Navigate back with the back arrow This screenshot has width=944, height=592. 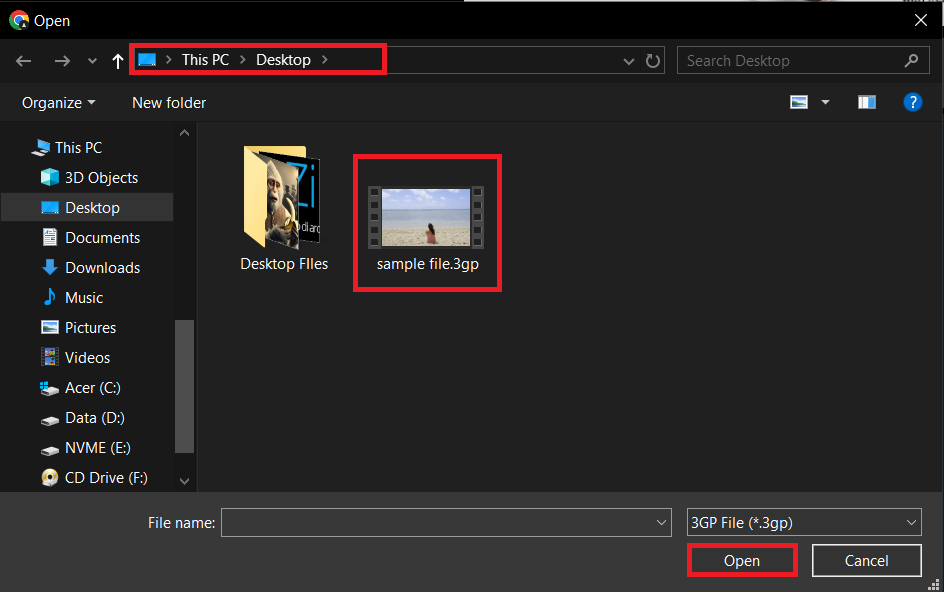pos(23,61)
